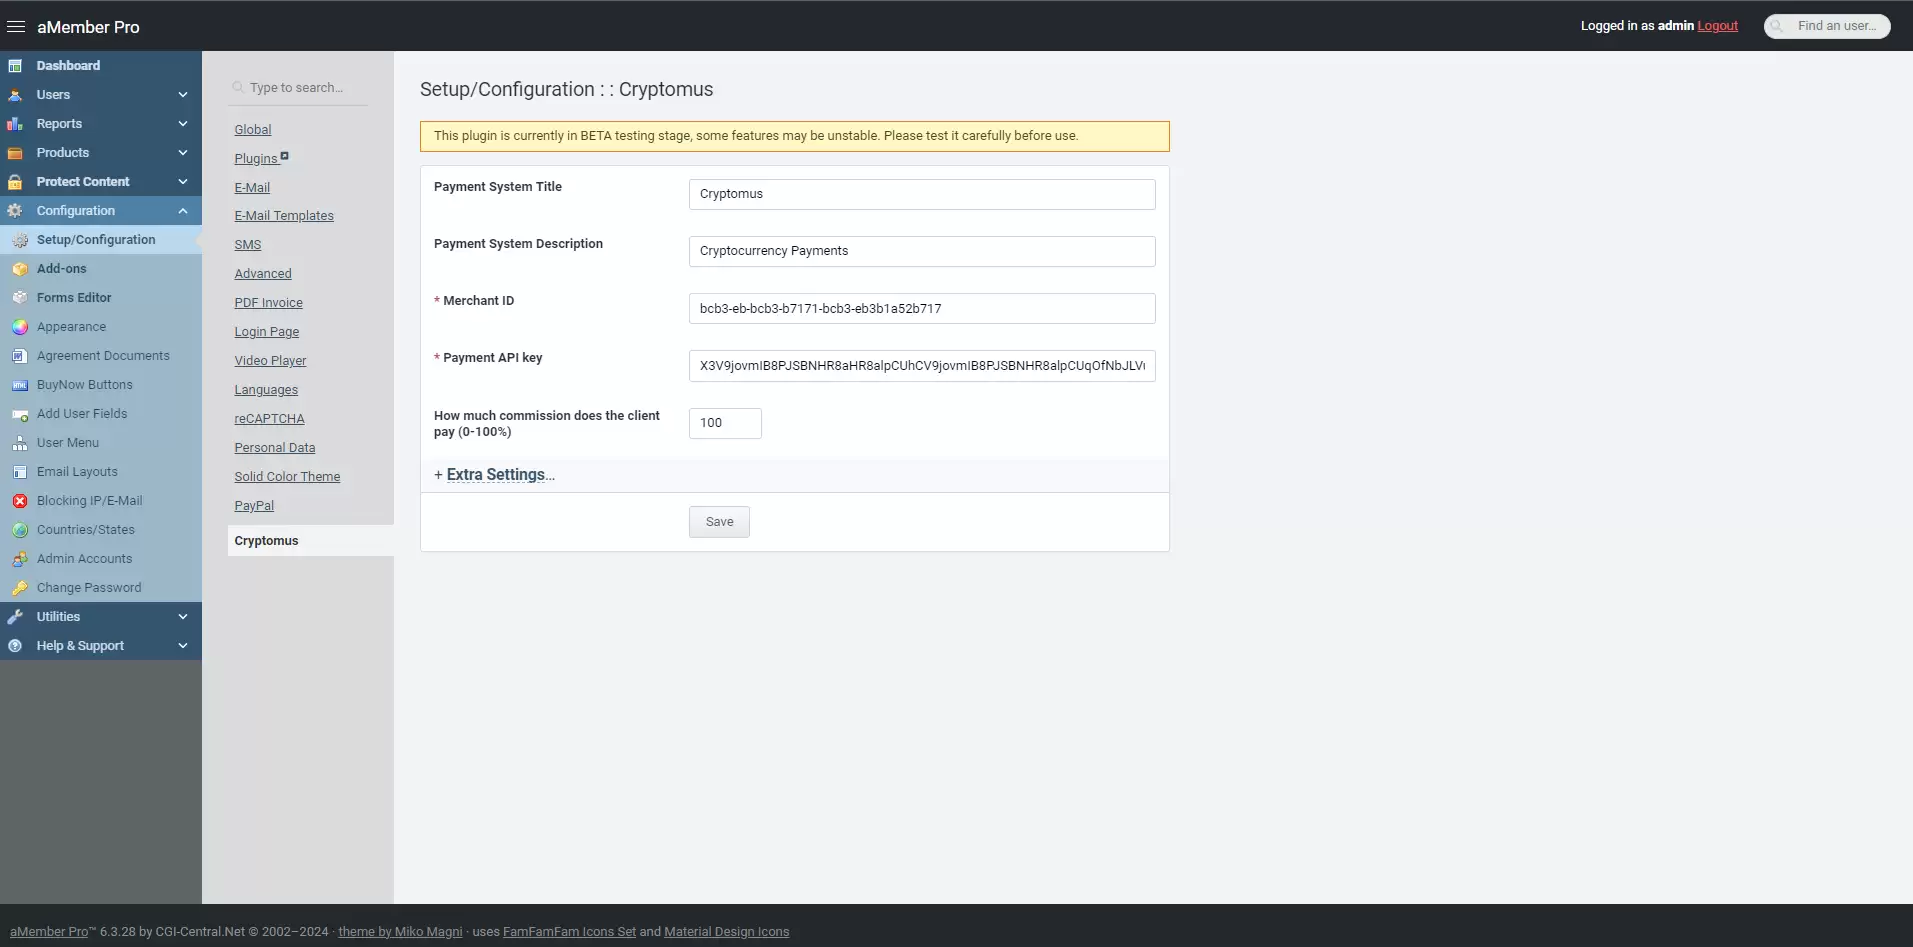This screenshot has height=947, width=1913.
Task: Click the Change Password key icon
Action: pyautogui.click(x=20, y=588)
